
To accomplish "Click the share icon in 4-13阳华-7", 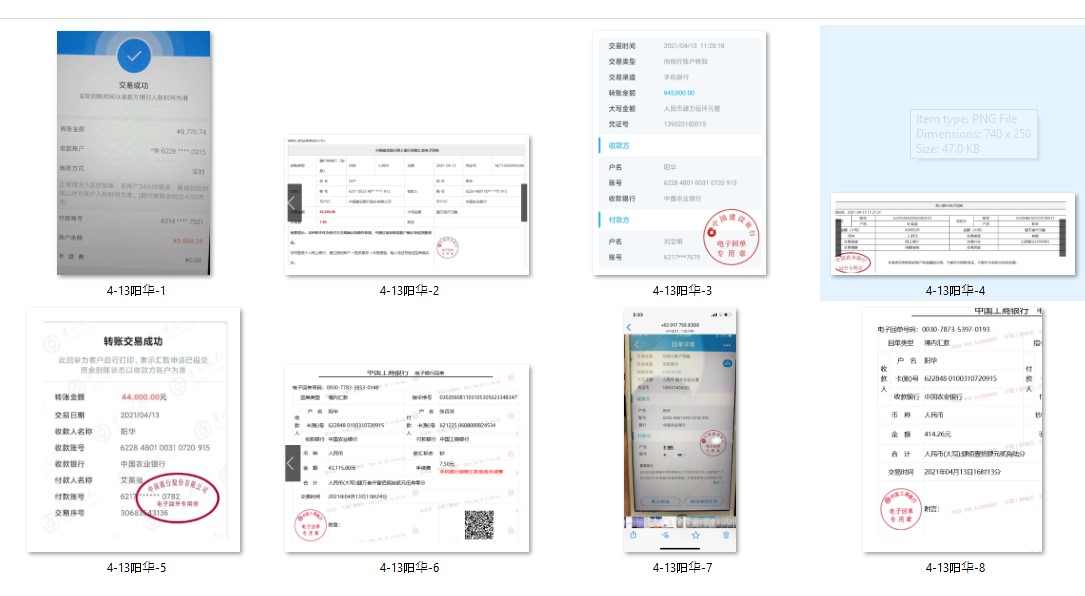I will tap(633, 535).
